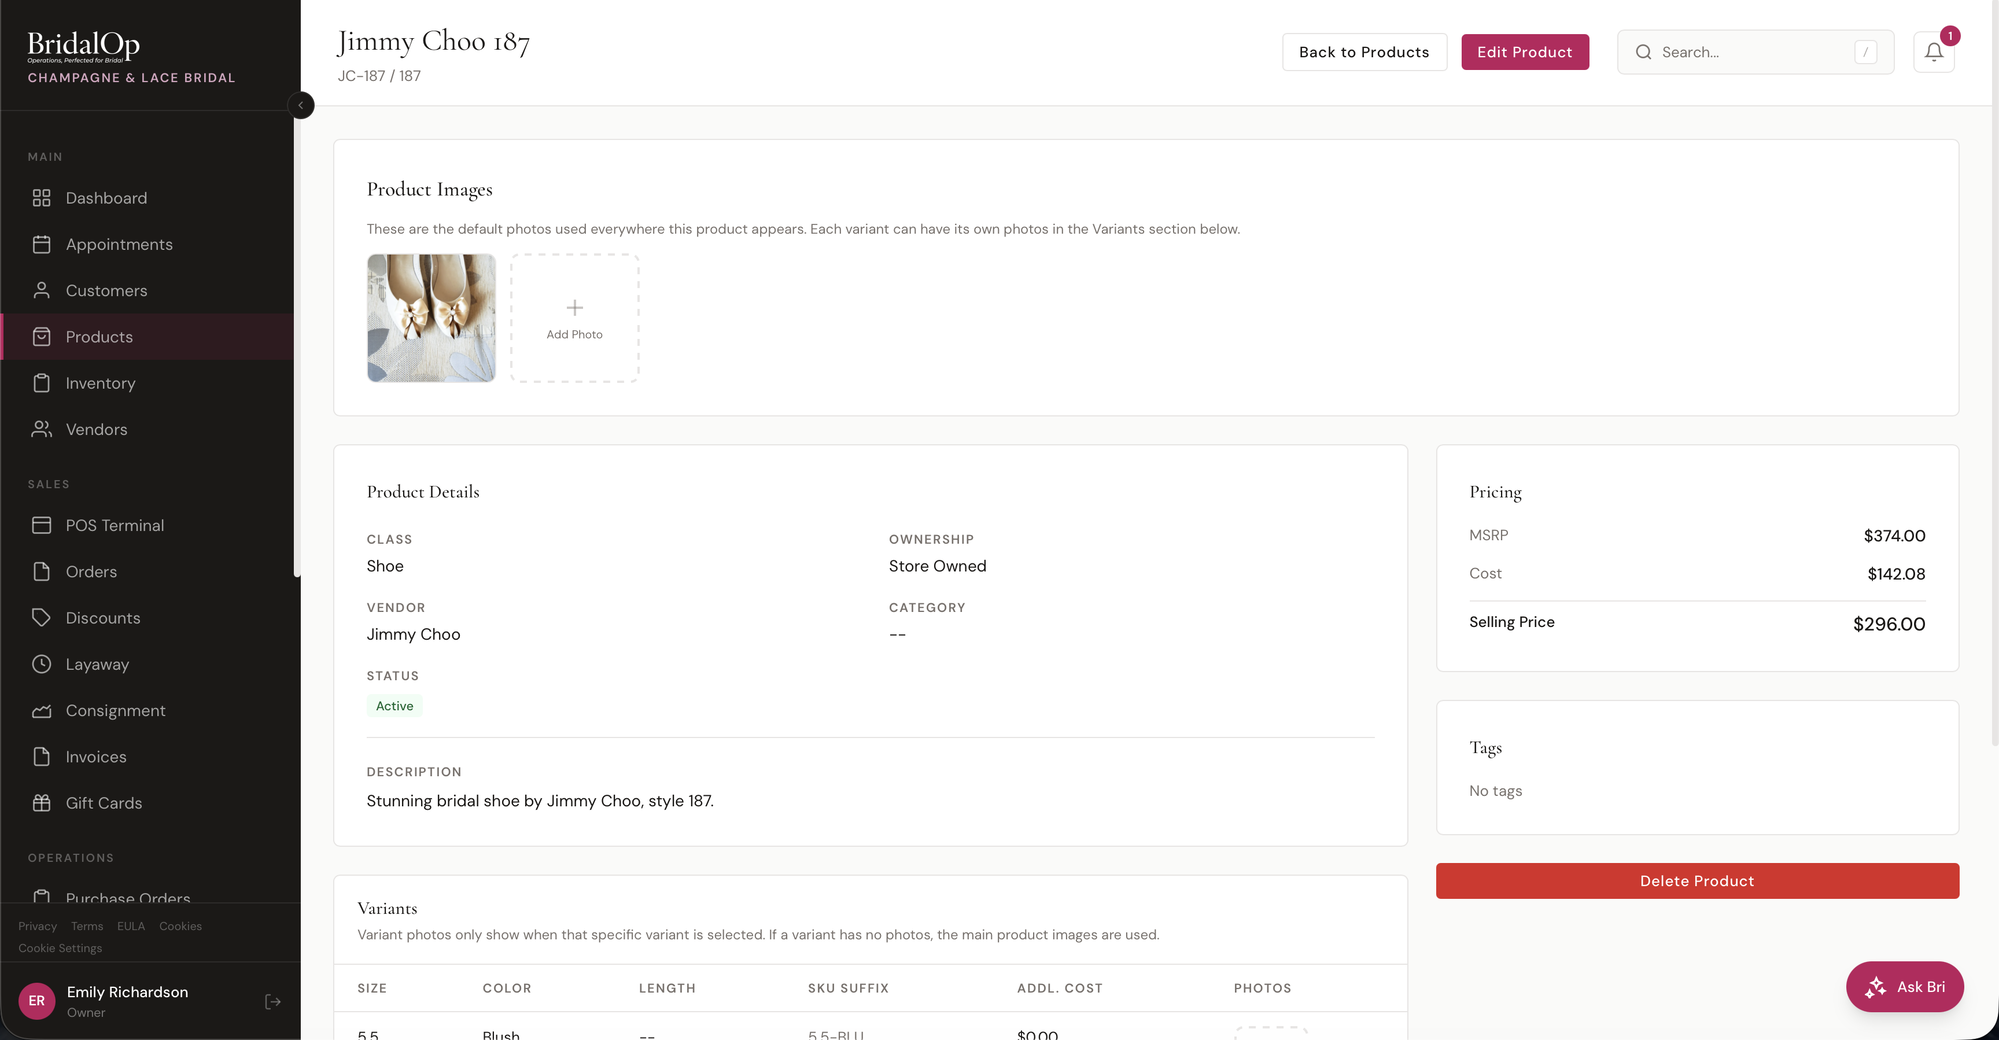Go to Appointments
Screen dimensions: 1999x1040
pos(148,244)
